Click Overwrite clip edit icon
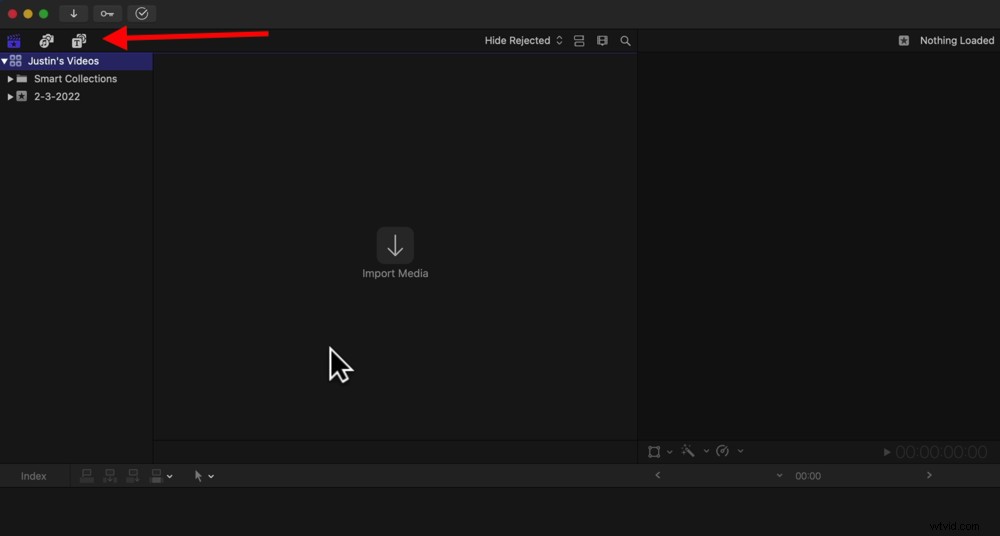This screenshot has width=1000, height=536. pos(156,476)
